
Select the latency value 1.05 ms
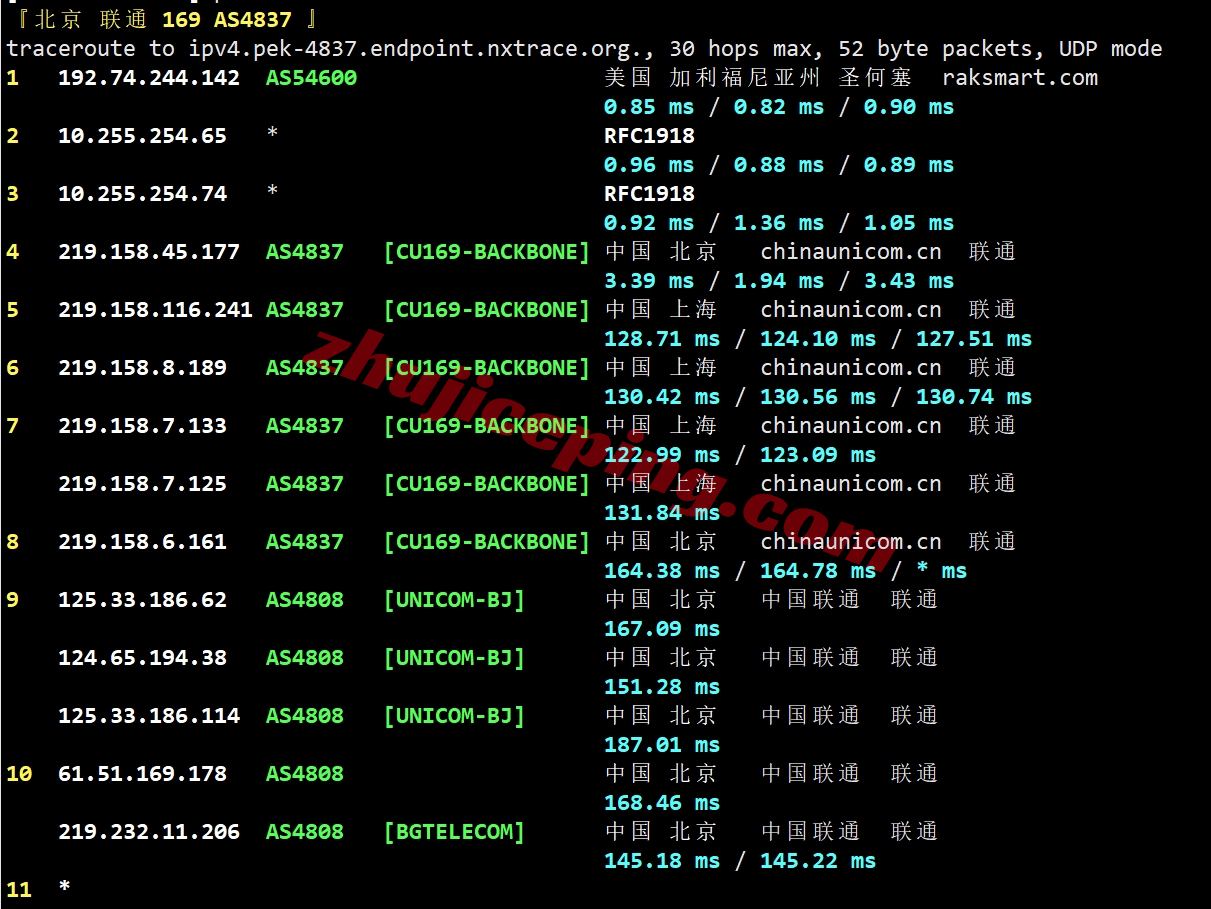coord(909,223)
